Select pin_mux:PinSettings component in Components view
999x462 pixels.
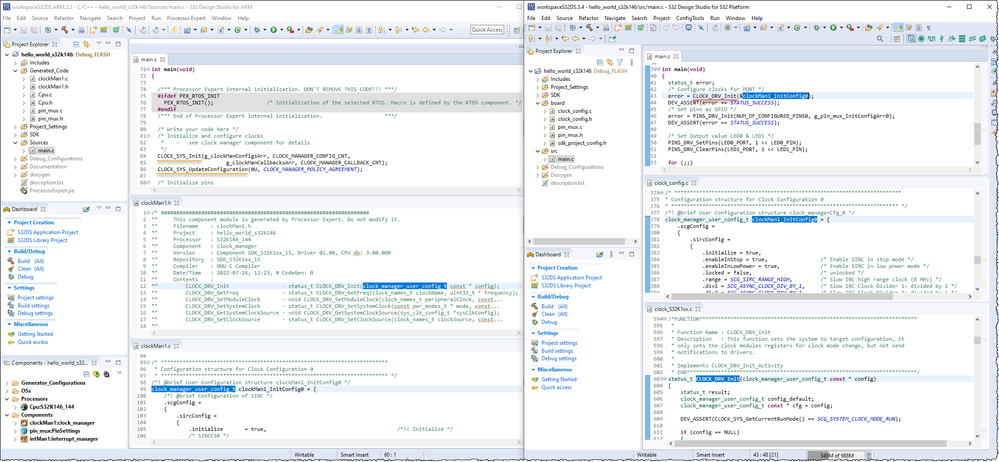(x=57, y=431)
